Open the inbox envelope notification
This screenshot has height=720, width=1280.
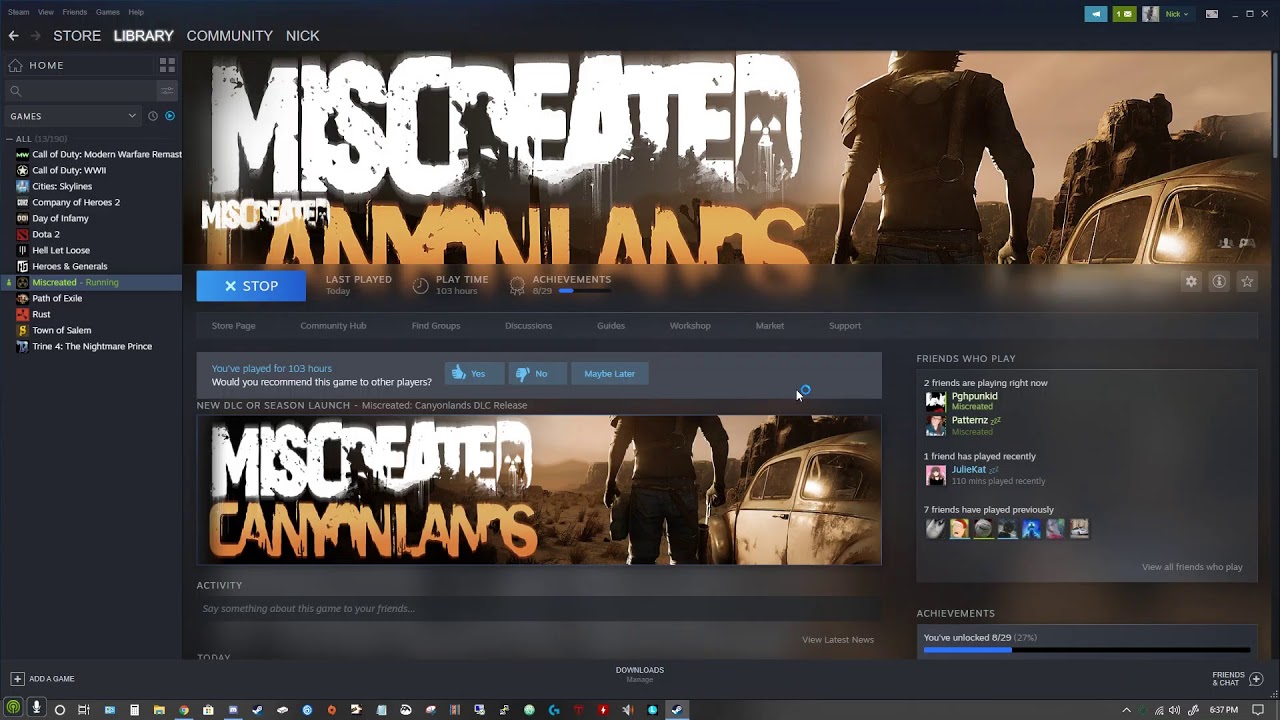click(x=1125, y=14)
